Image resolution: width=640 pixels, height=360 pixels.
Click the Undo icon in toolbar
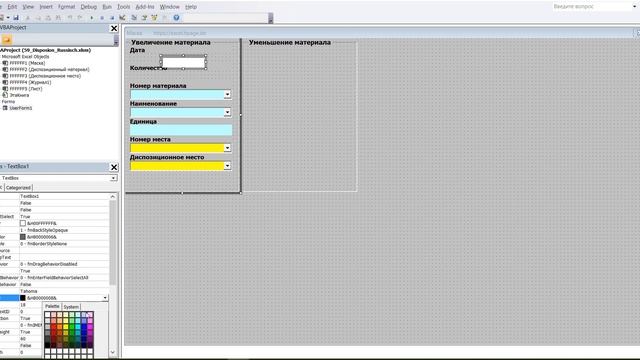69,18
